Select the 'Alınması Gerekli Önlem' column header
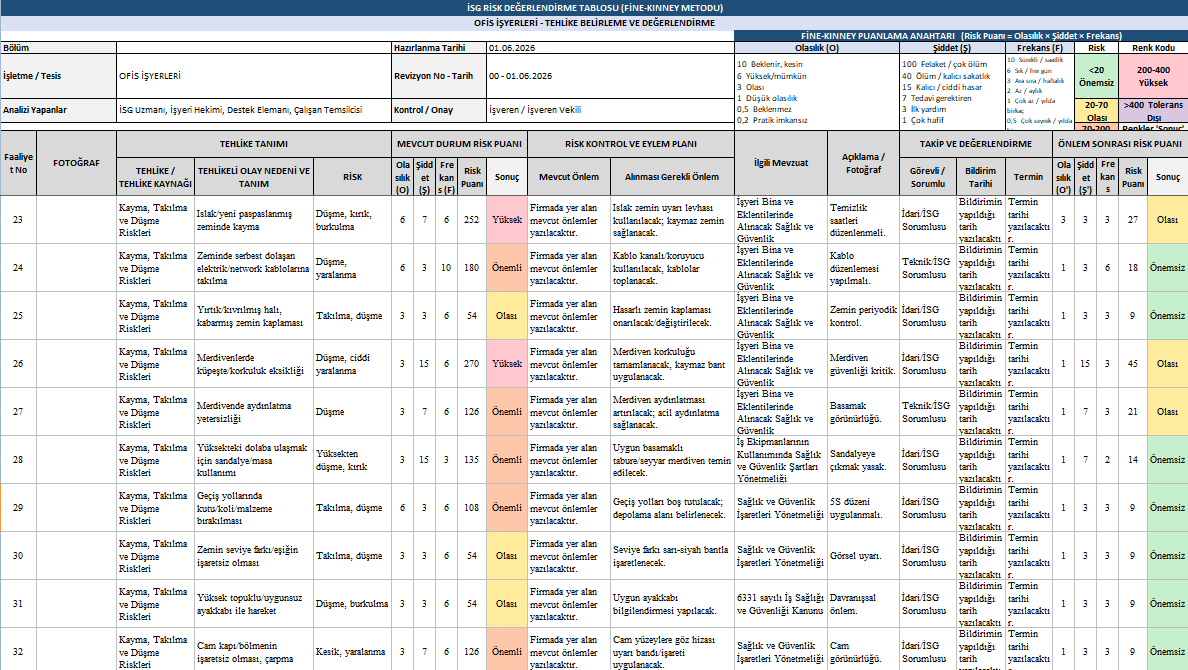This screenshot has height=670, width=1188. coord(672,177)
